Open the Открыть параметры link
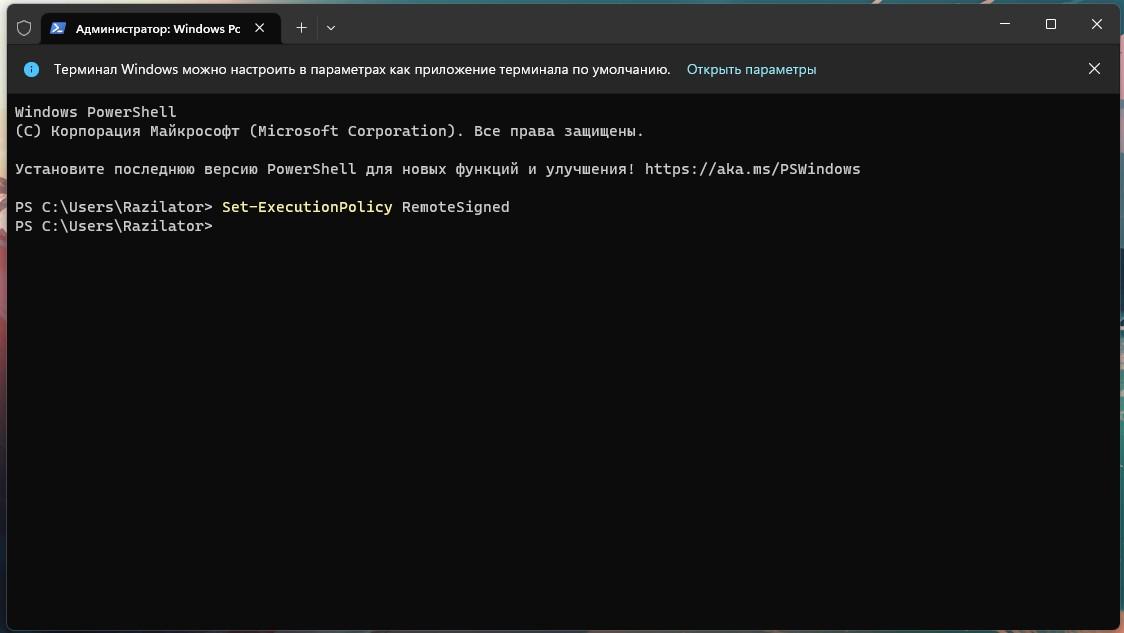The width and height of the screenshot is (1124, 633). click(751, 70)
